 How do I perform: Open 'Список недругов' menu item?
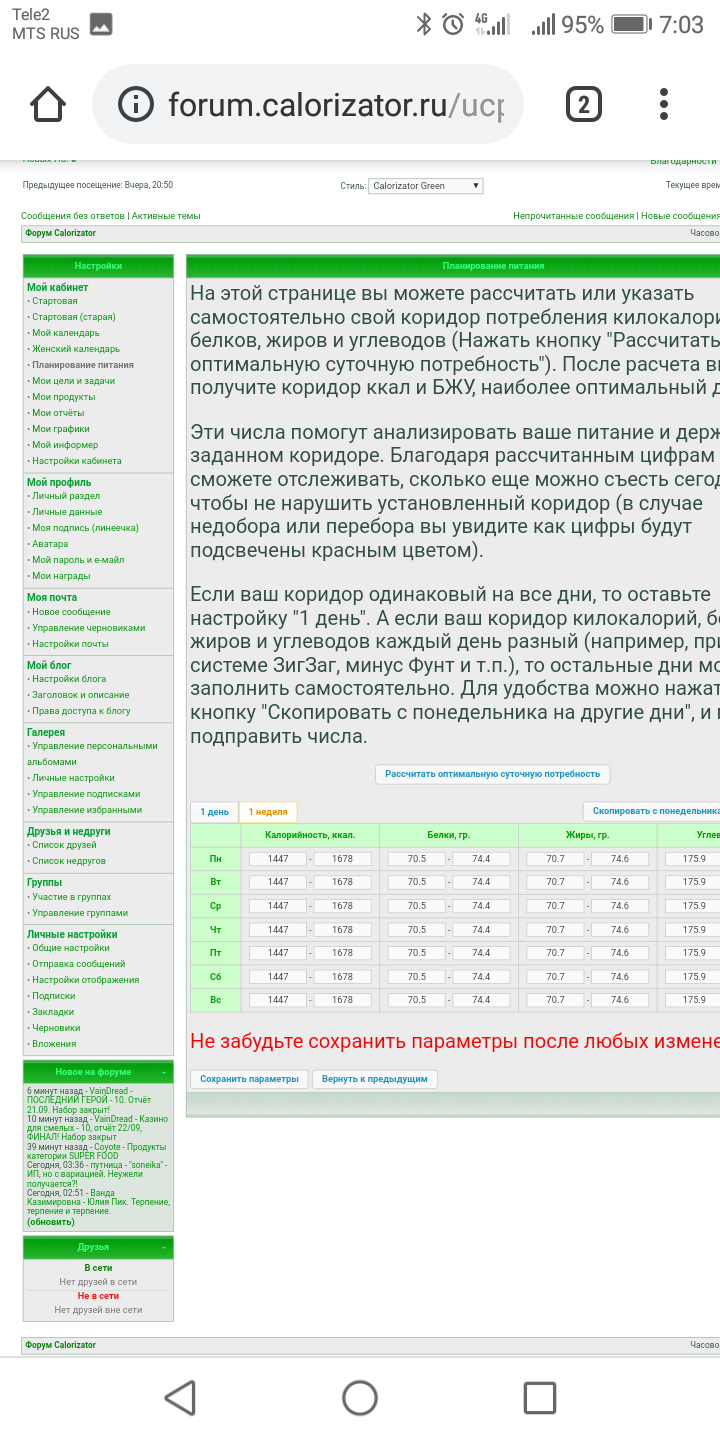[x=68, y=861]
